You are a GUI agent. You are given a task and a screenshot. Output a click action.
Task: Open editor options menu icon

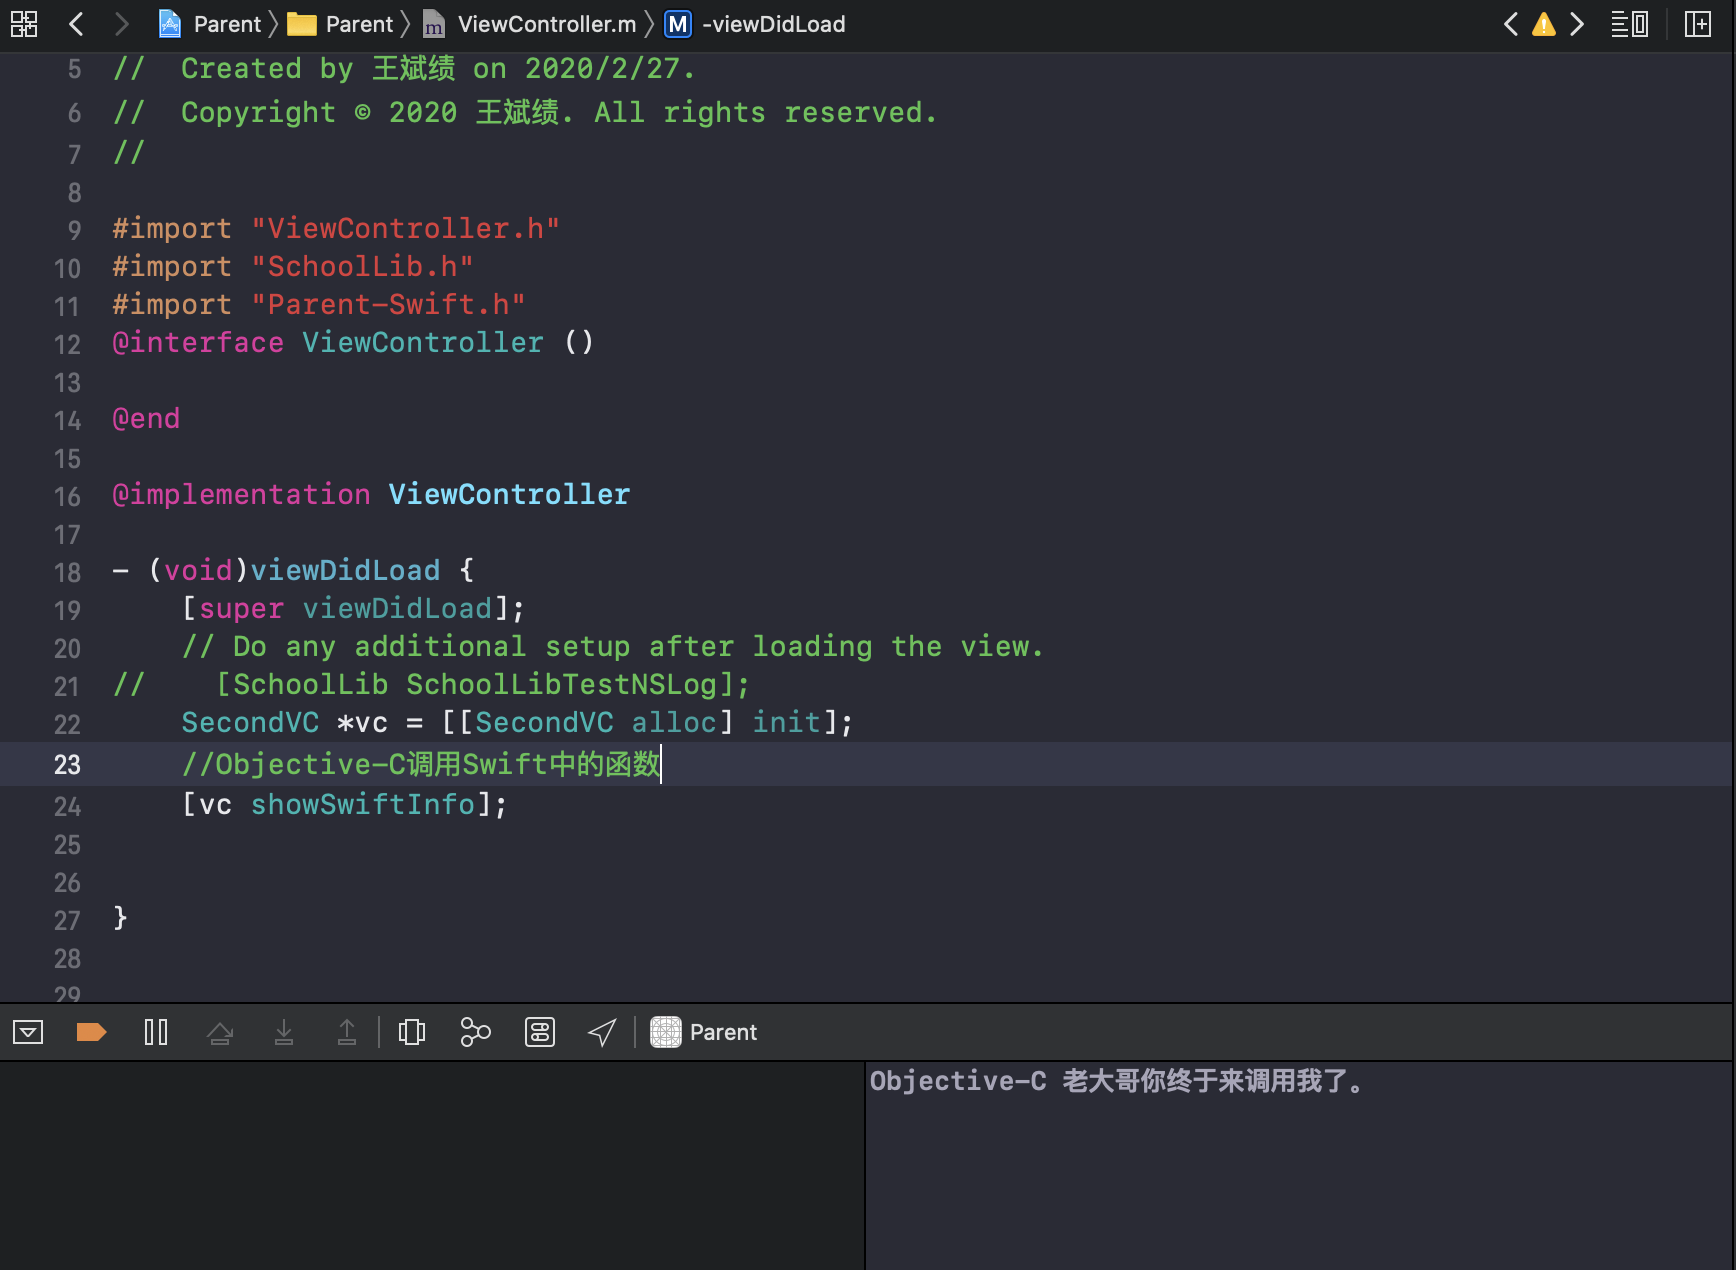coord(1629,24)
